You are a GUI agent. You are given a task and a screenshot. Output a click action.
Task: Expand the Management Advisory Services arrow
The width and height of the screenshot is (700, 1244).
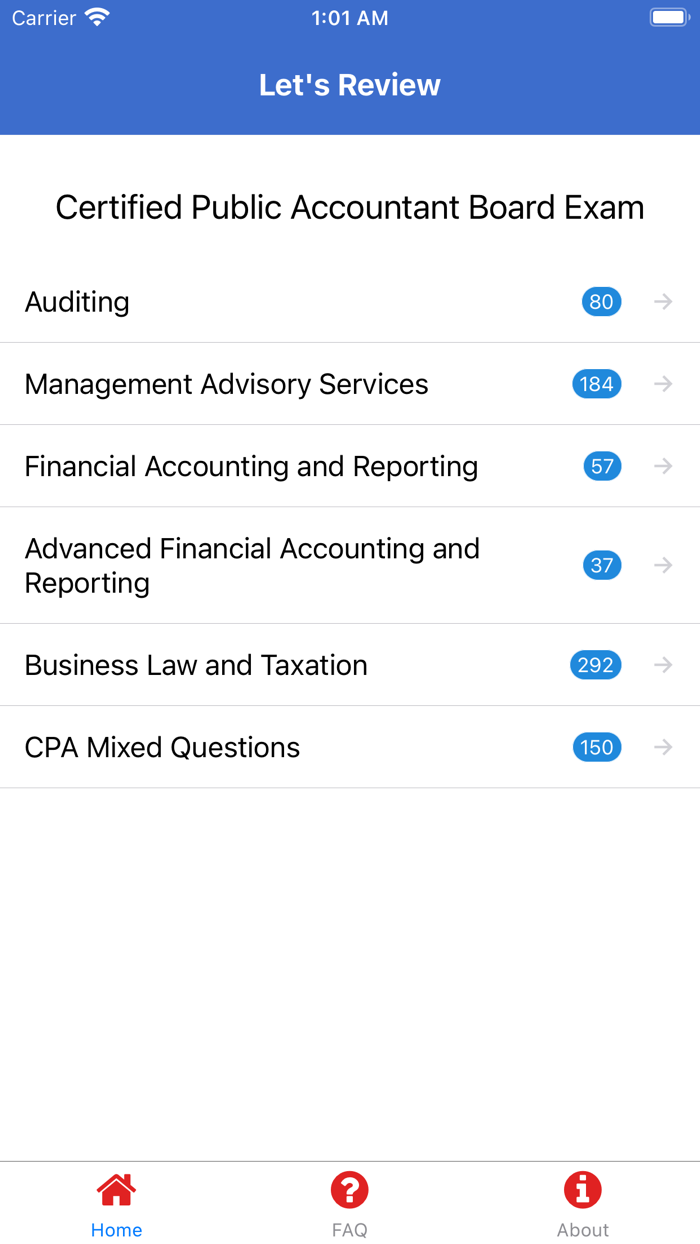pos(663,384)
